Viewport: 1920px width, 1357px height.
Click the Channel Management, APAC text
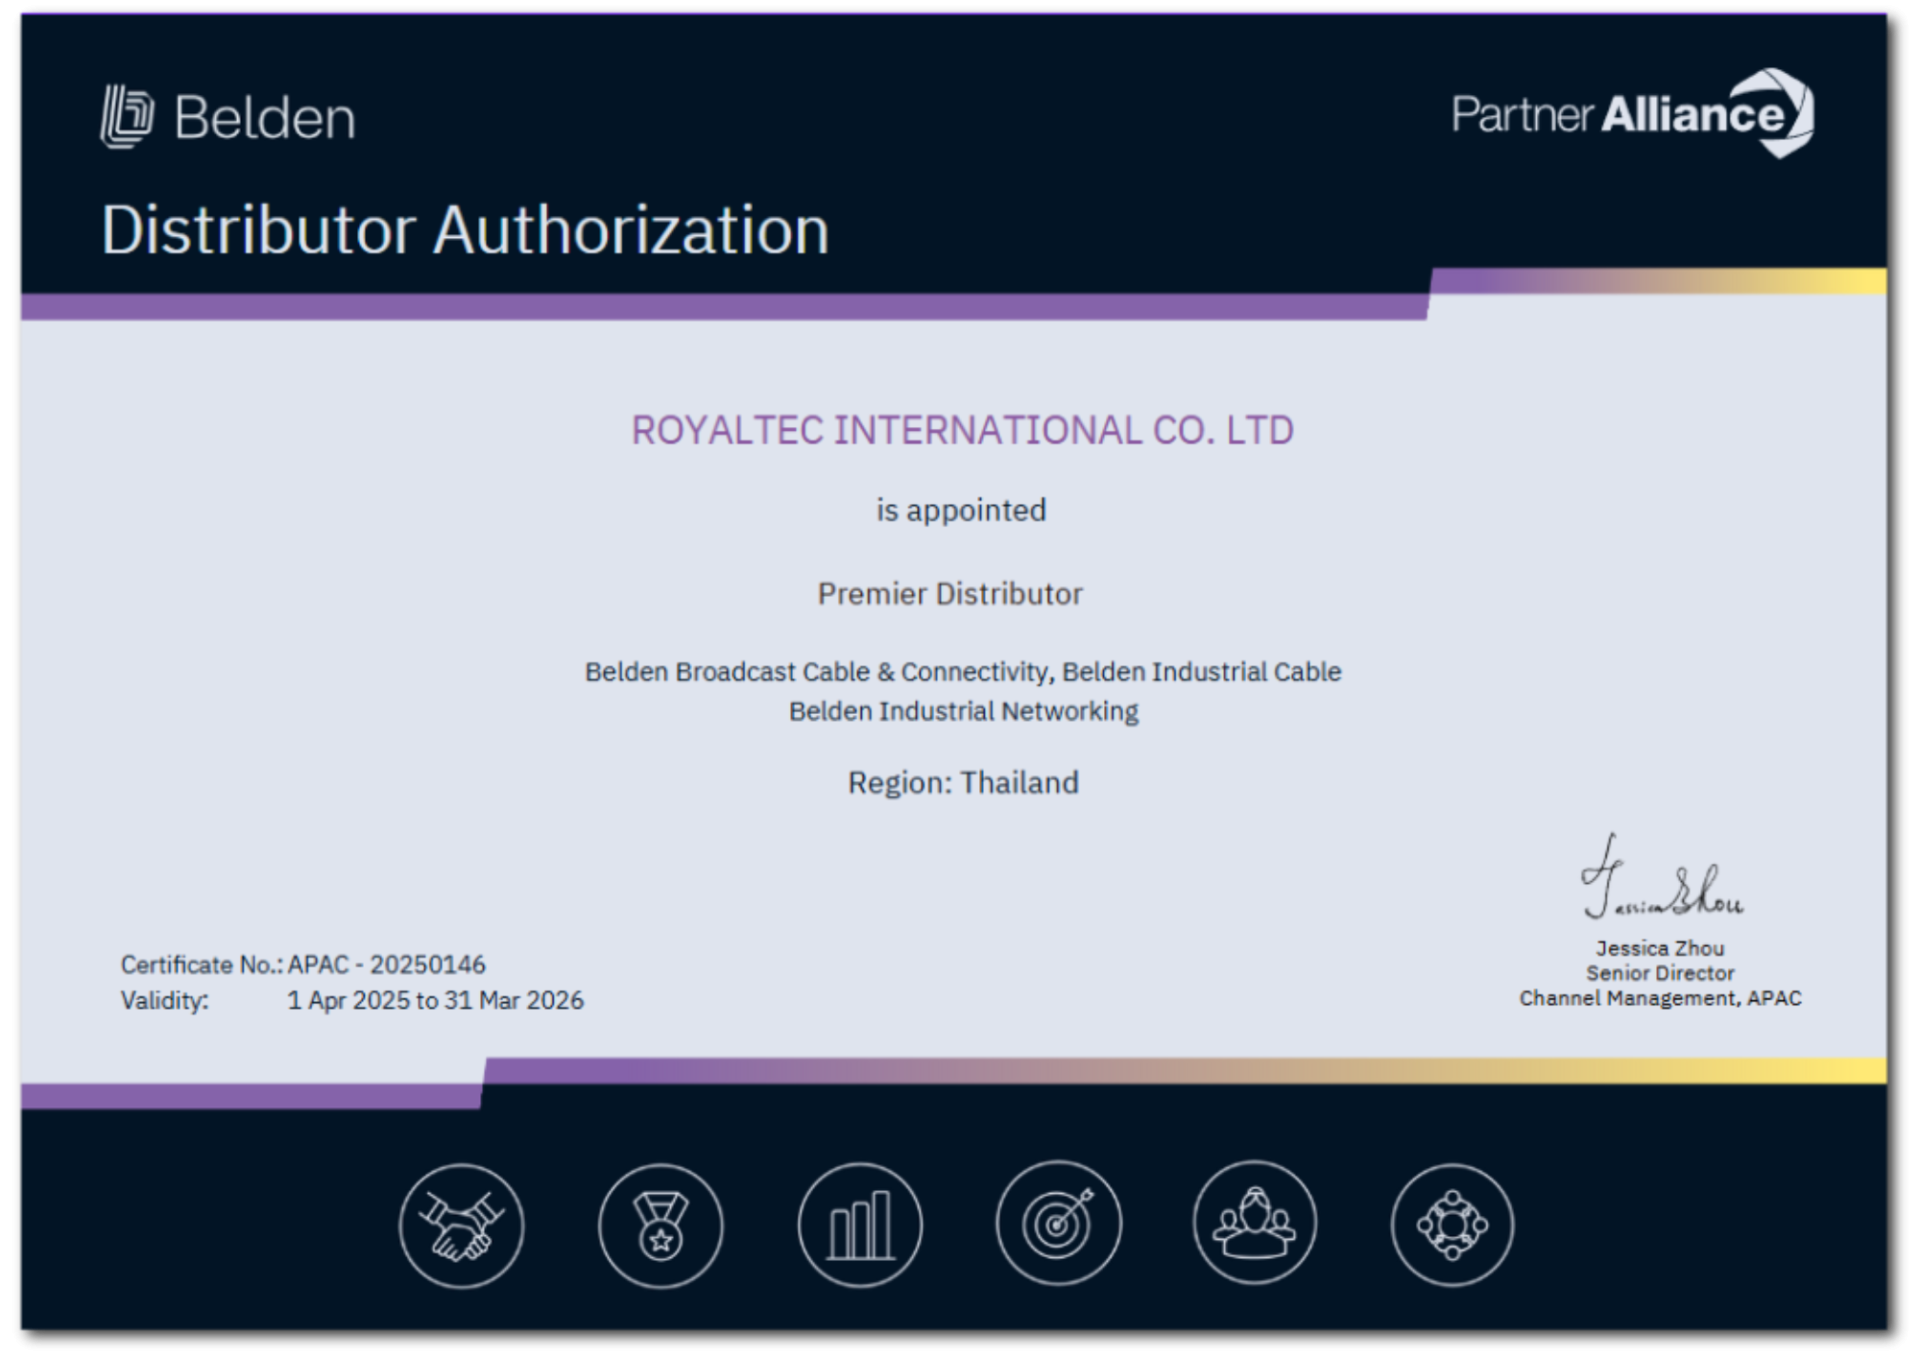pos(1660,998)
